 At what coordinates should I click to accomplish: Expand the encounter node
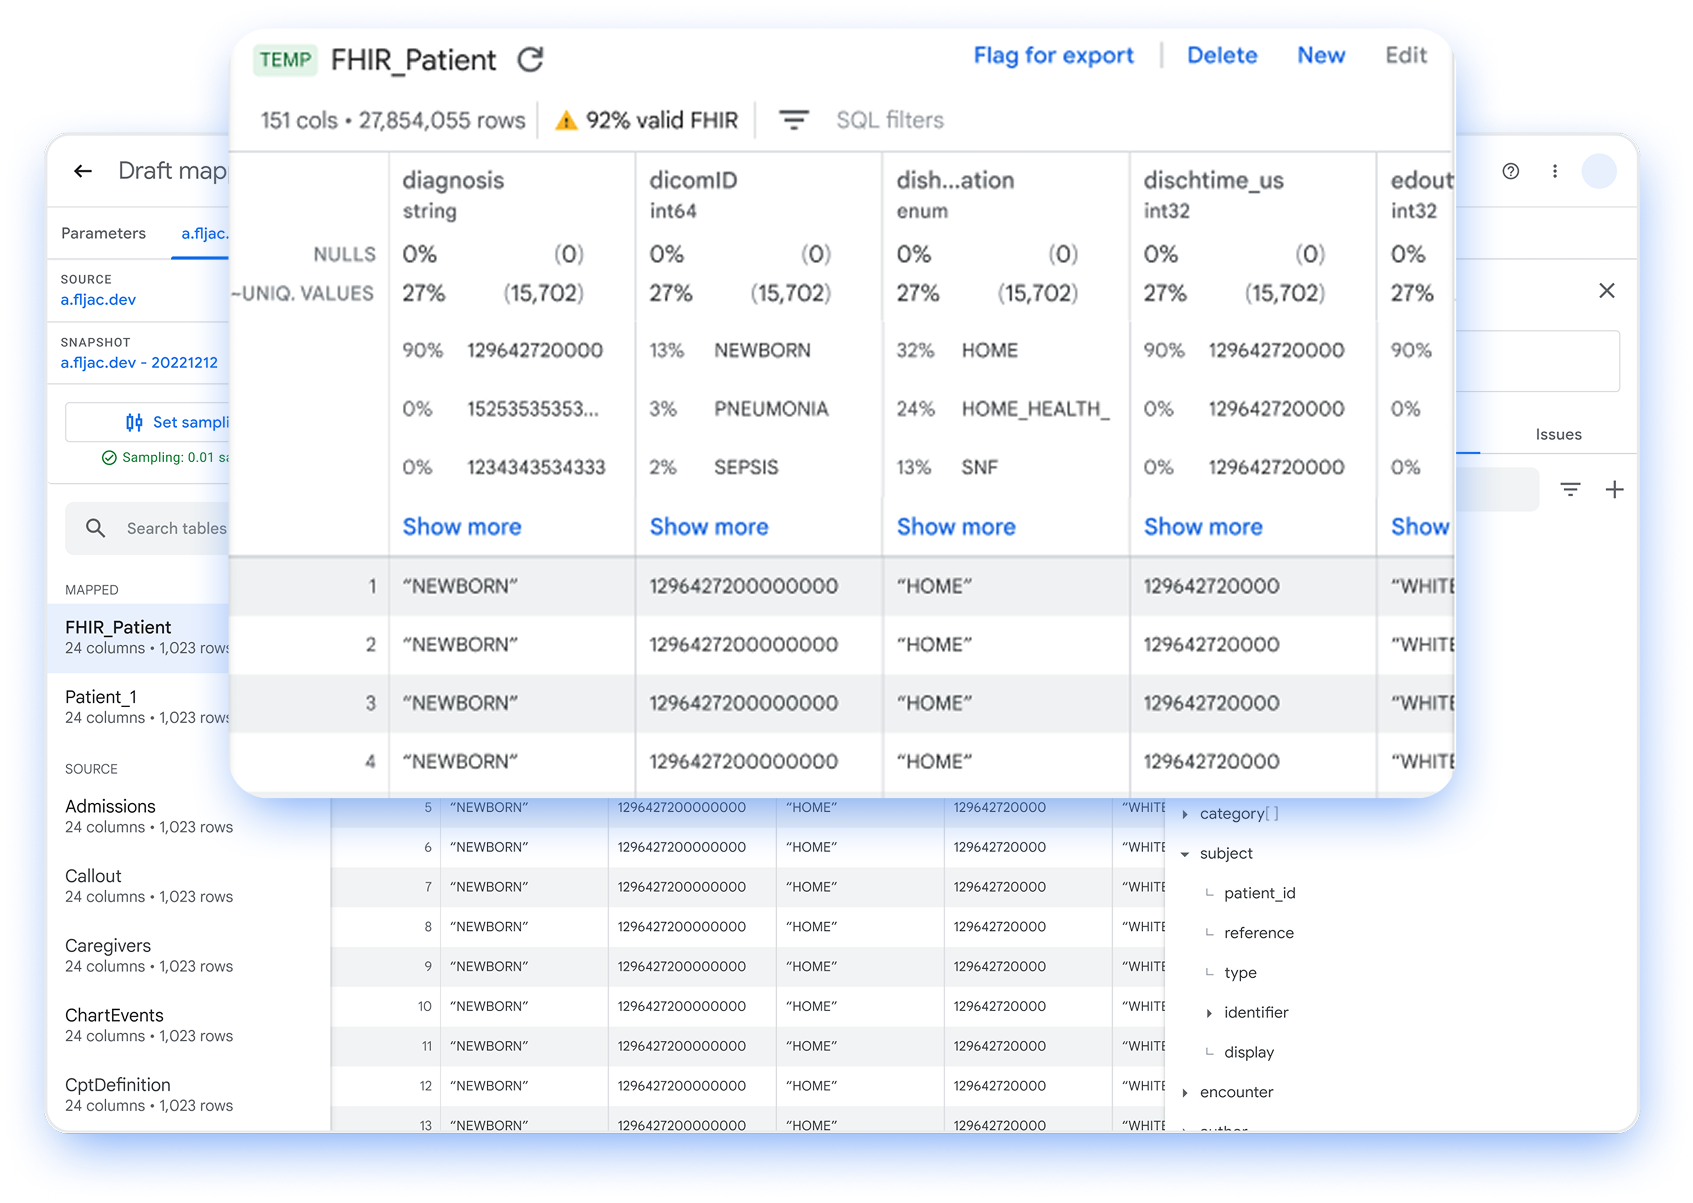(x=1185, y=1093)
